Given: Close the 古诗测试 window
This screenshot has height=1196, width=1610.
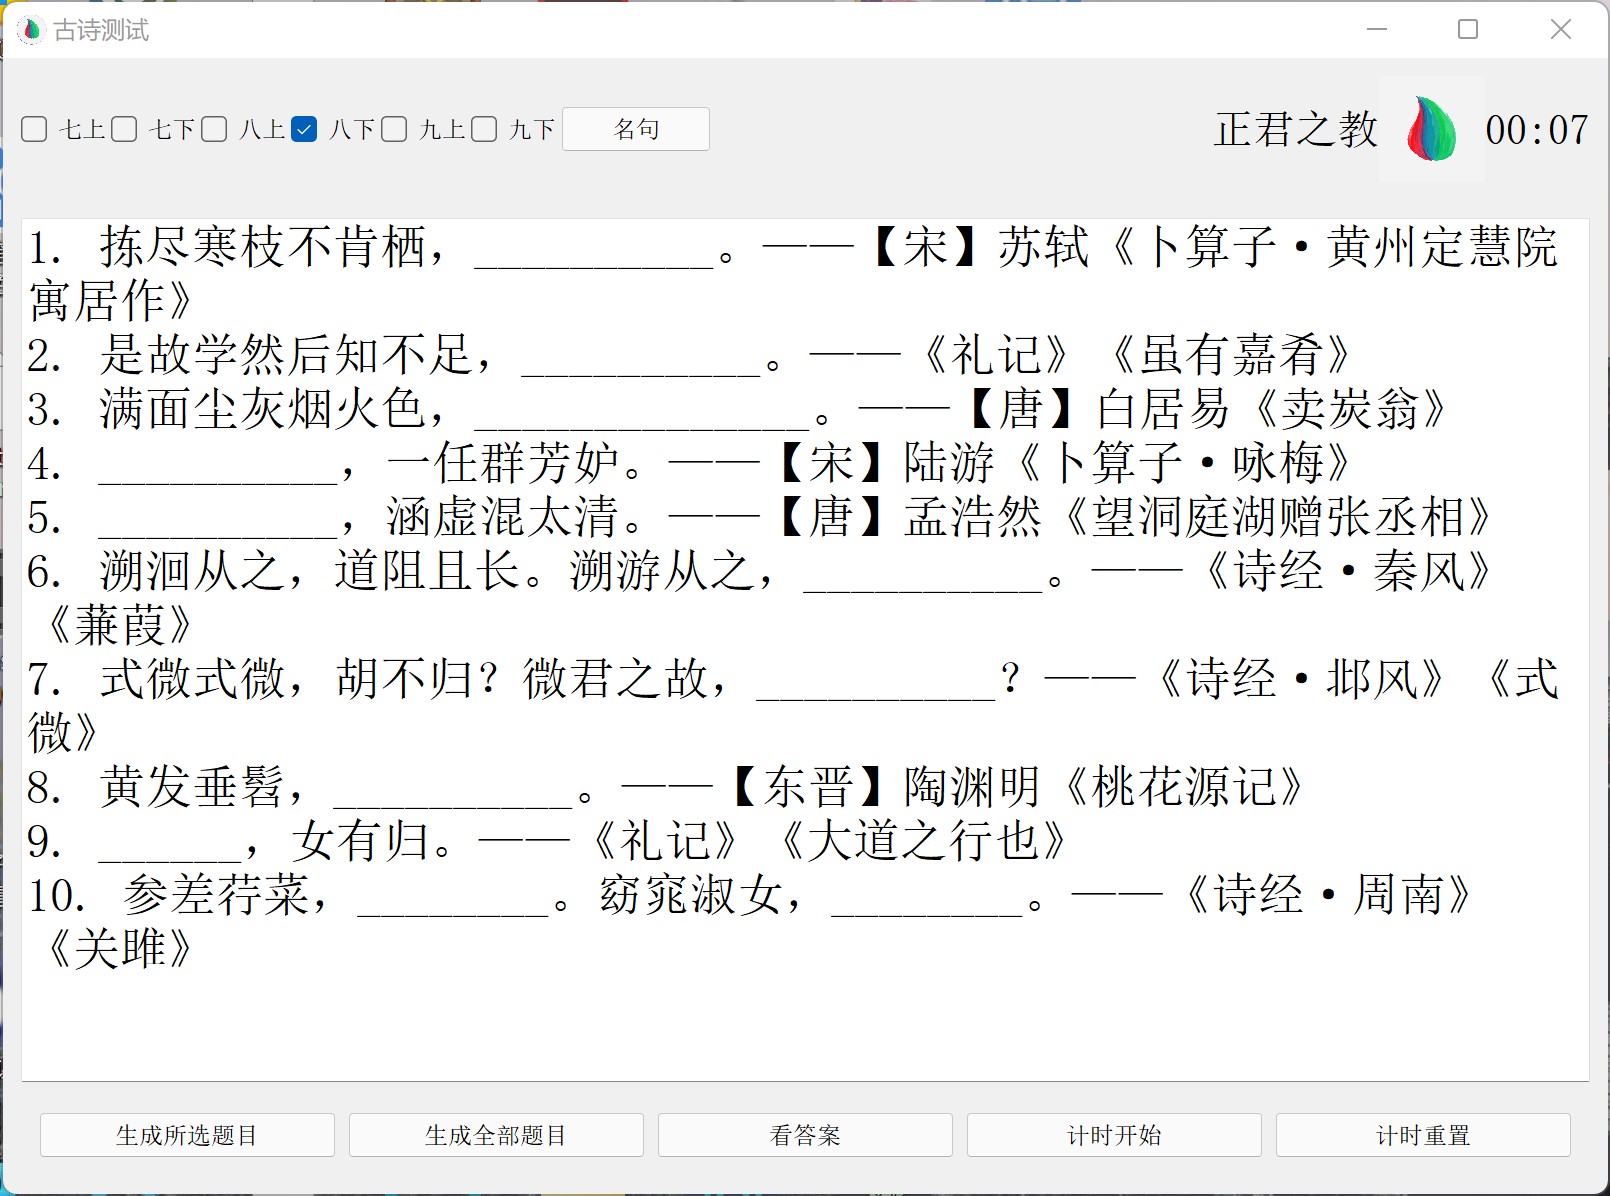Looking at the screenshot, I should 1561,29.
